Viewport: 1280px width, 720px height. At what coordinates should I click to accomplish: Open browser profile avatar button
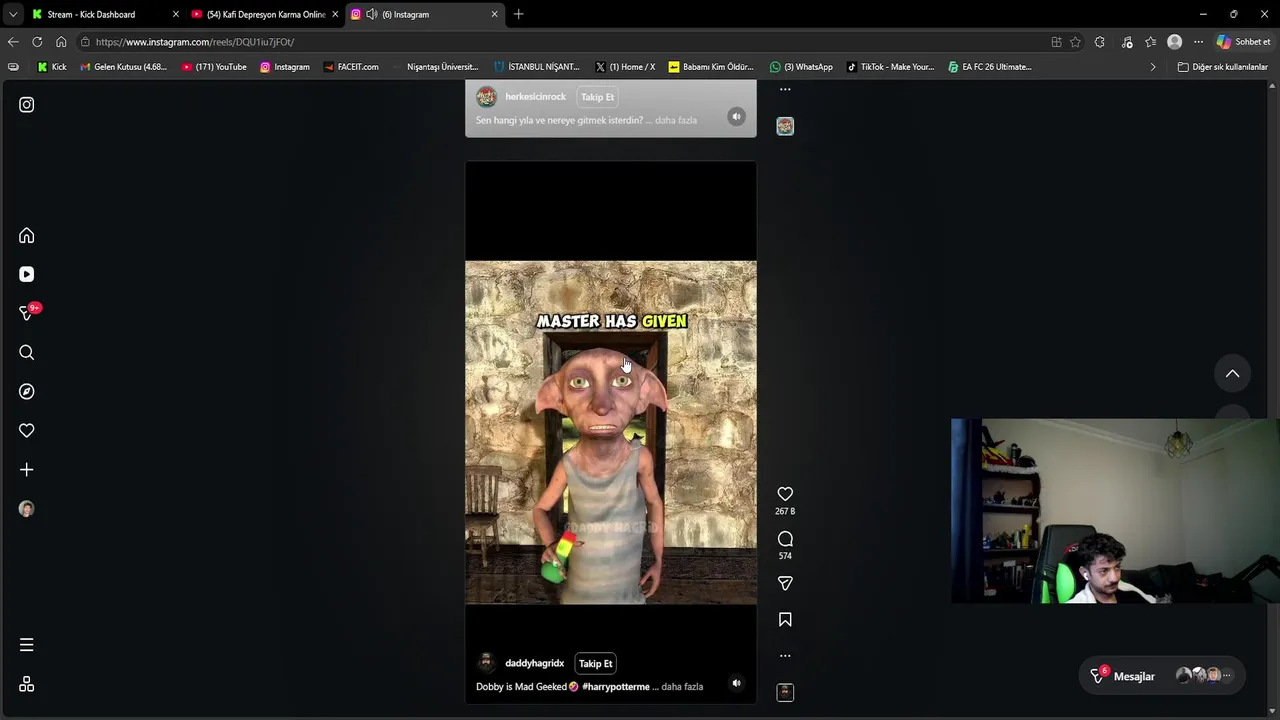(x=1174, y=42)
